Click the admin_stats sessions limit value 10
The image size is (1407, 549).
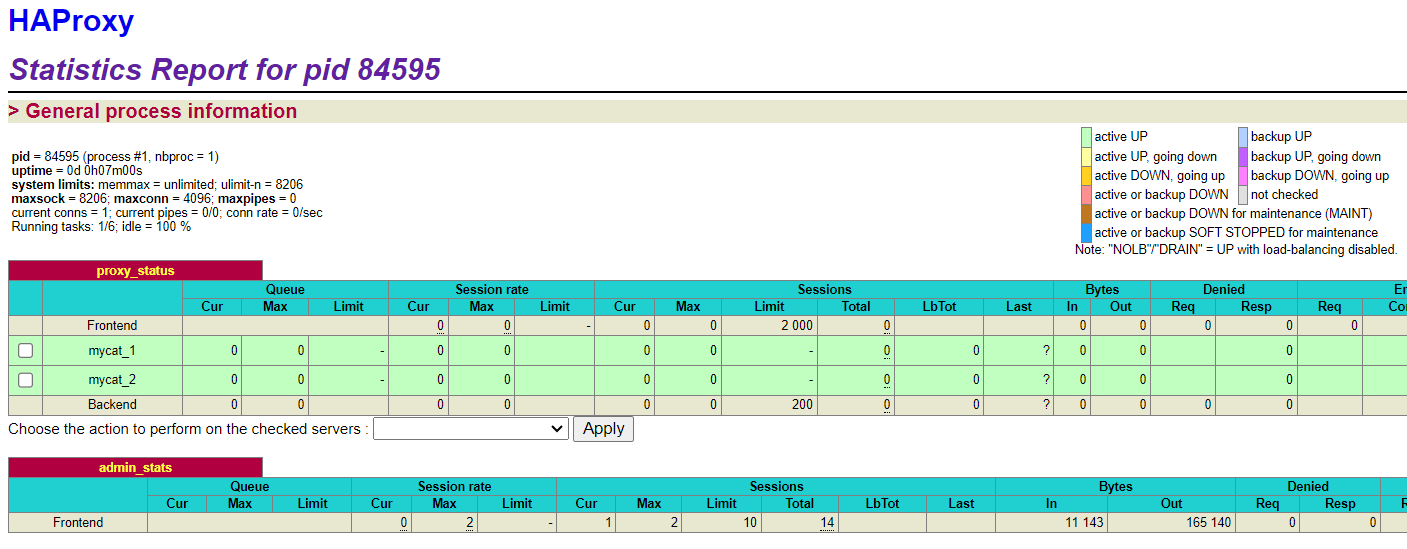coord(750,523)
